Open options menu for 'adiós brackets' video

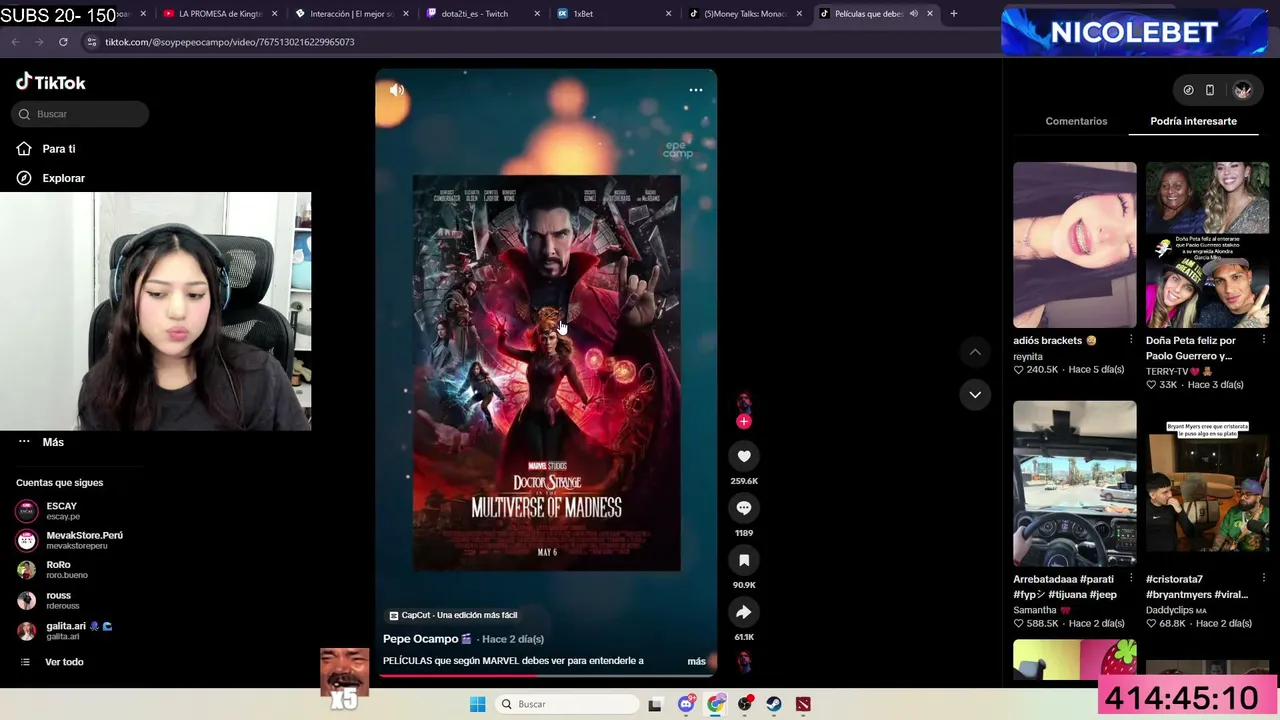pos(1131,340)
